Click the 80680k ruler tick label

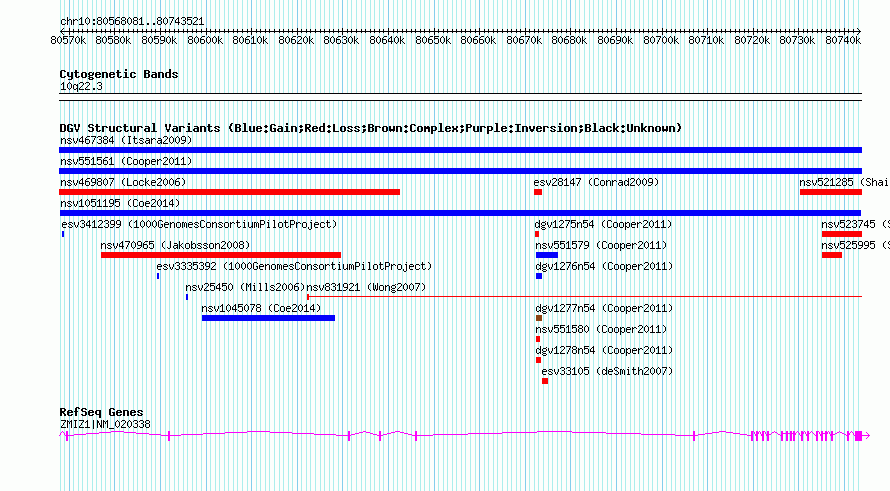click(x=569, y=40)
